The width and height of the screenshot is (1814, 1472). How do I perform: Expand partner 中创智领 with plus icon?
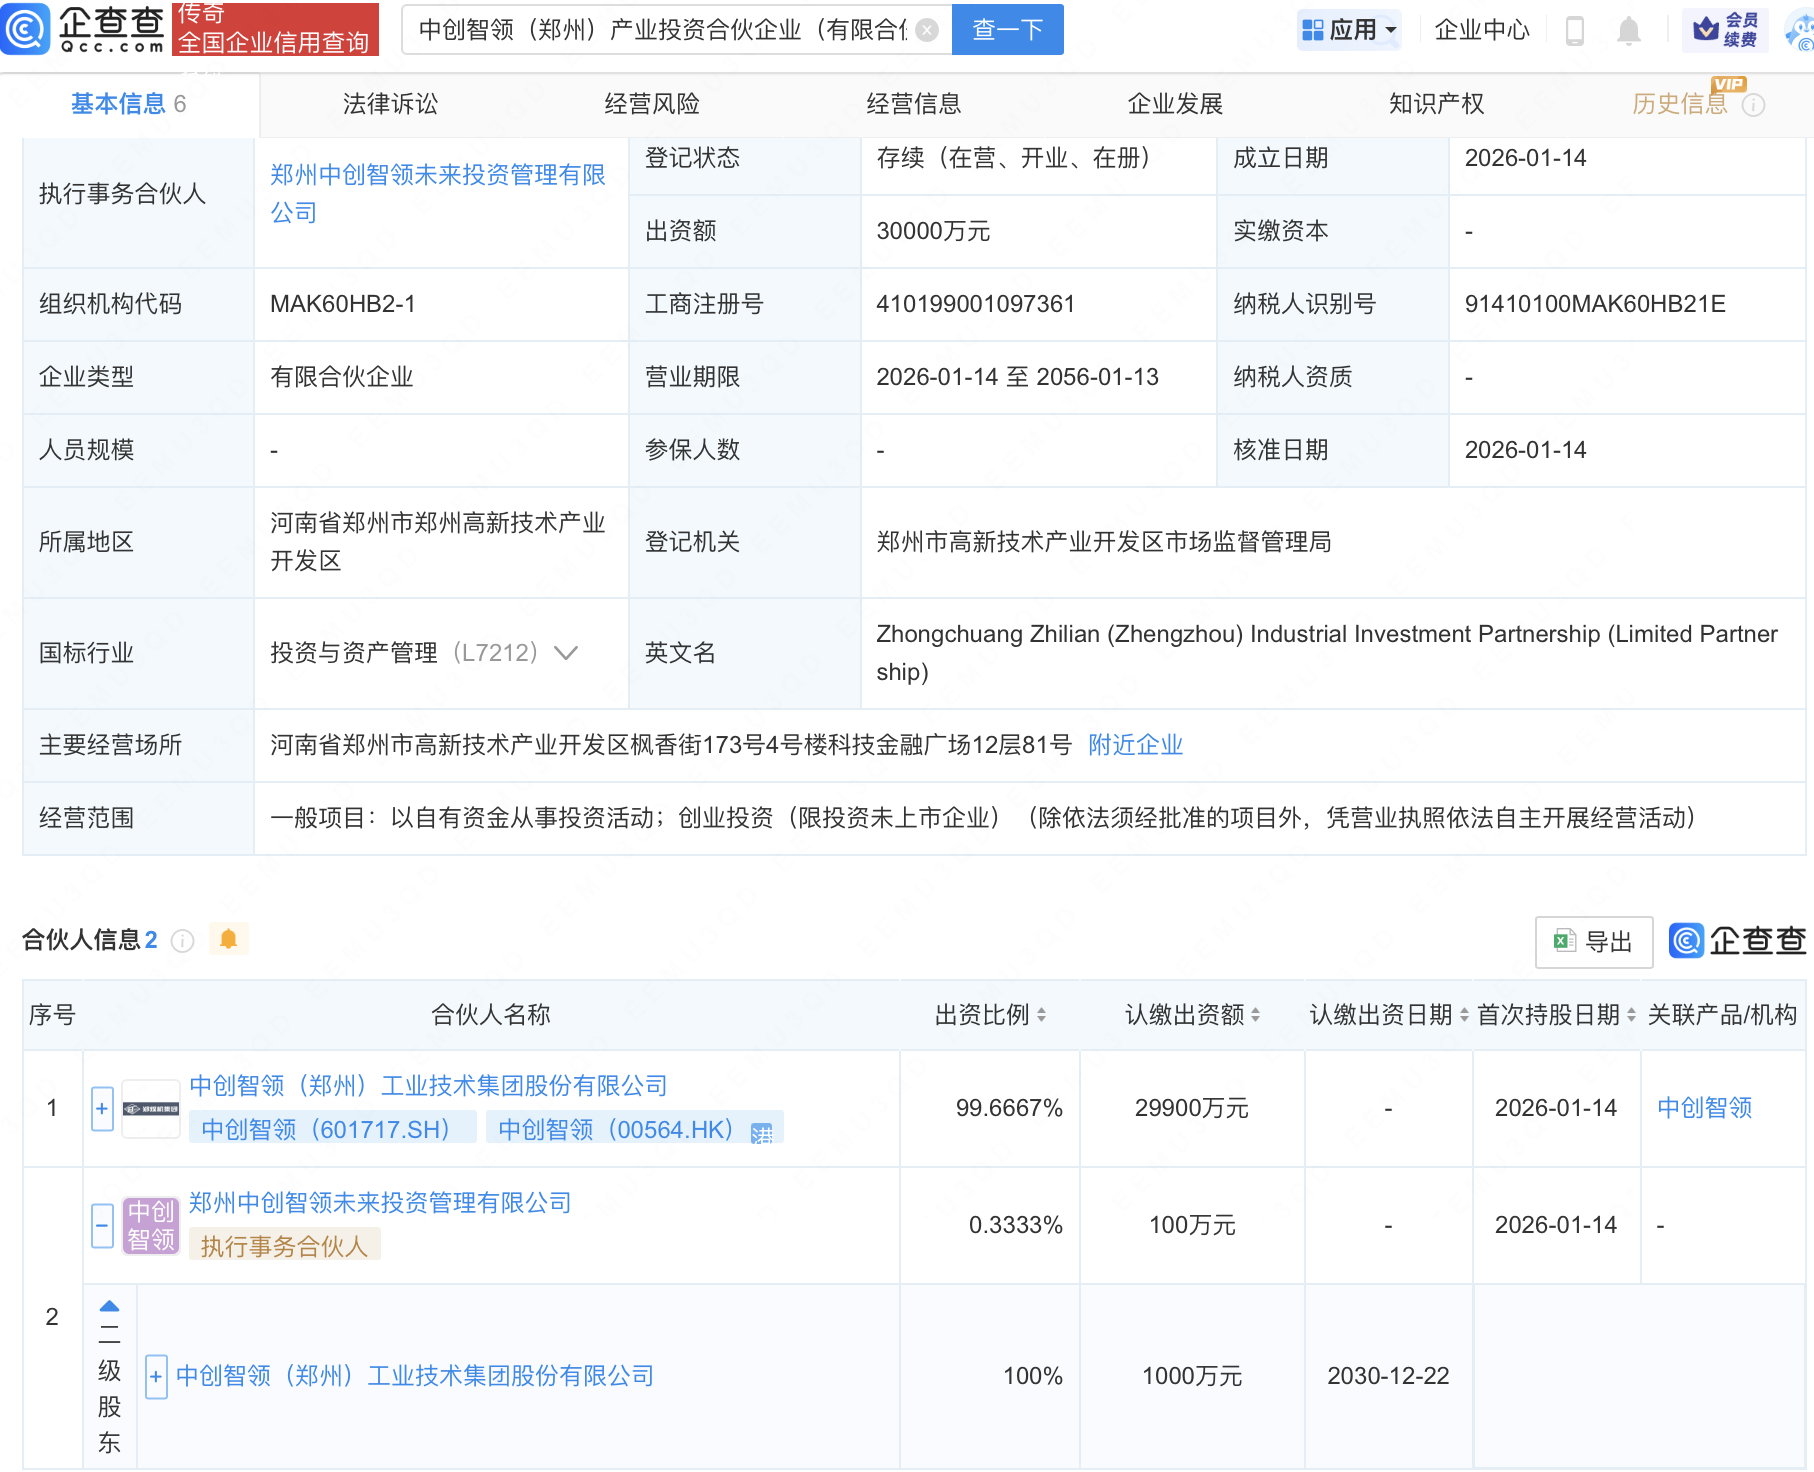[101, 1107]
